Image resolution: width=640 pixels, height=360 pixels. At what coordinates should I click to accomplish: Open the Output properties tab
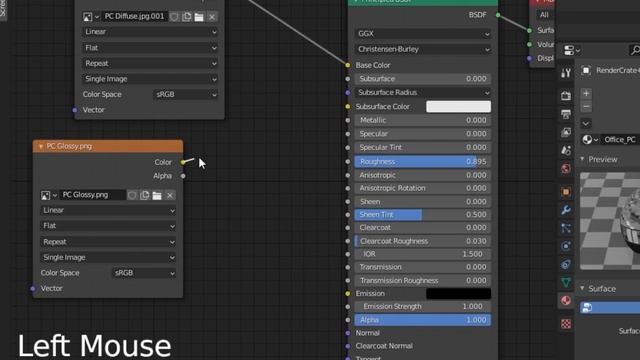pyautogui.click(x=566, y=114)
